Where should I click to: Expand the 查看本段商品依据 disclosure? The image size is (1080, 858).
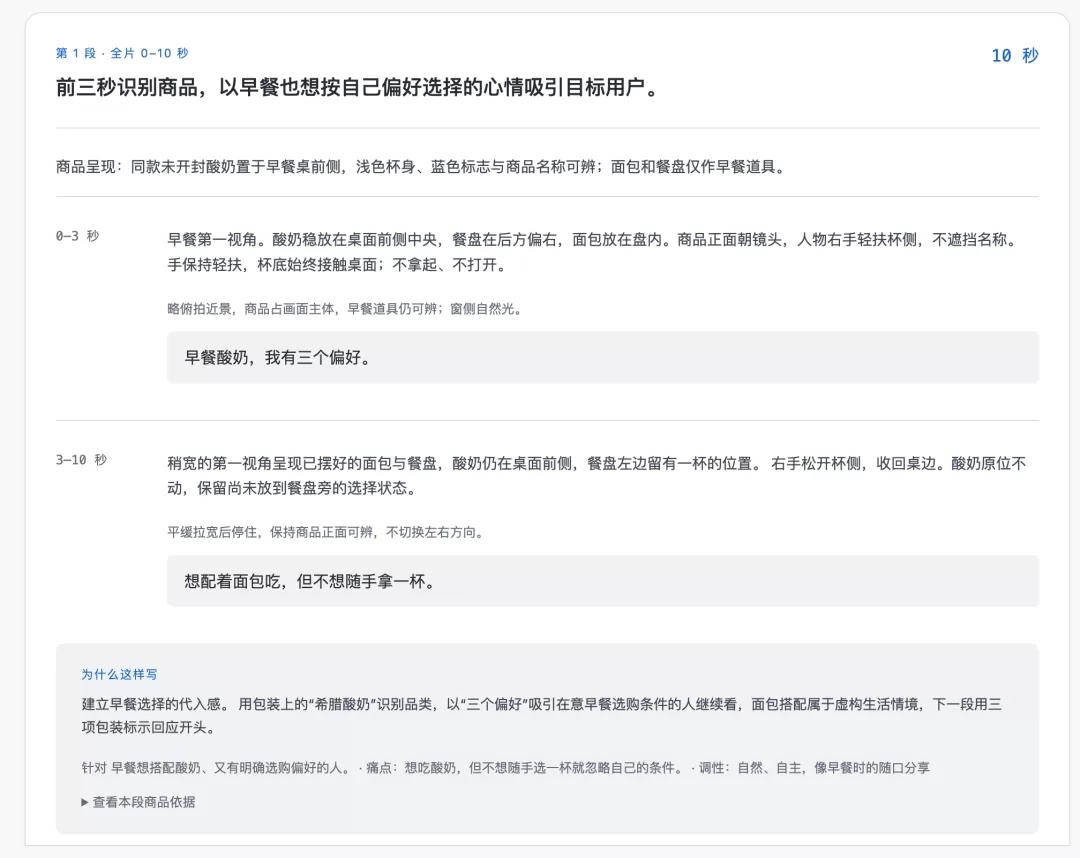138,802
